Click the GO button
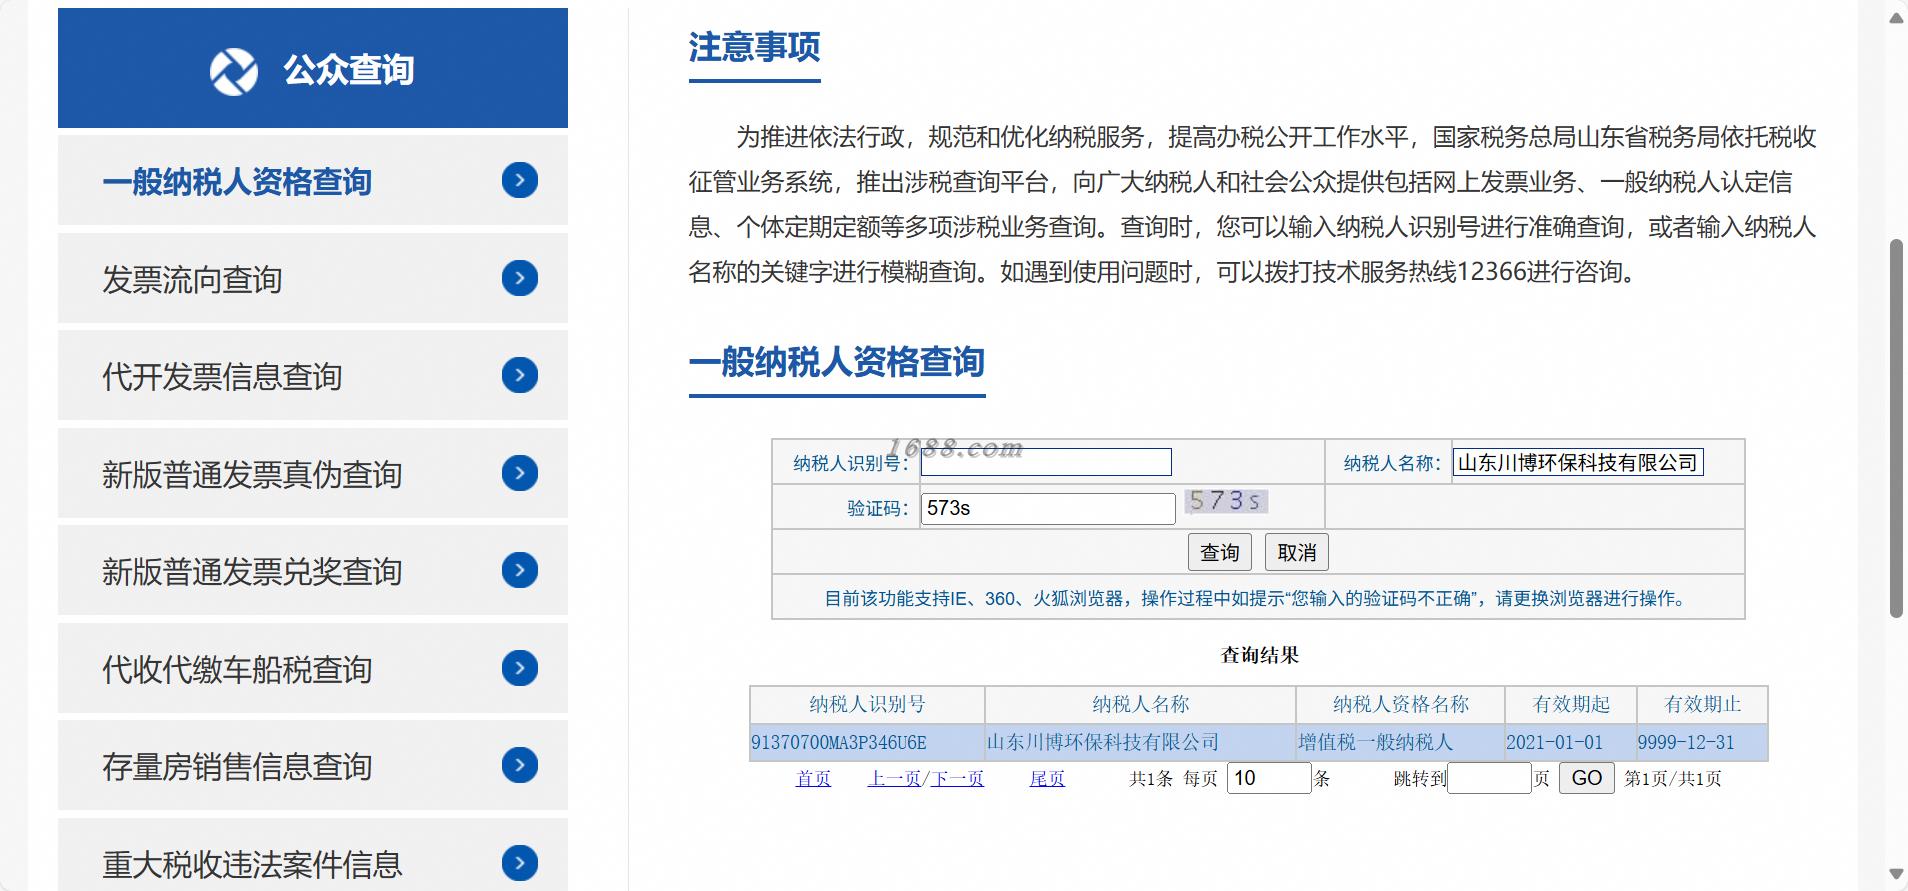Image resolution: width=1908 pixels, height=891 pixels. 1587,778
